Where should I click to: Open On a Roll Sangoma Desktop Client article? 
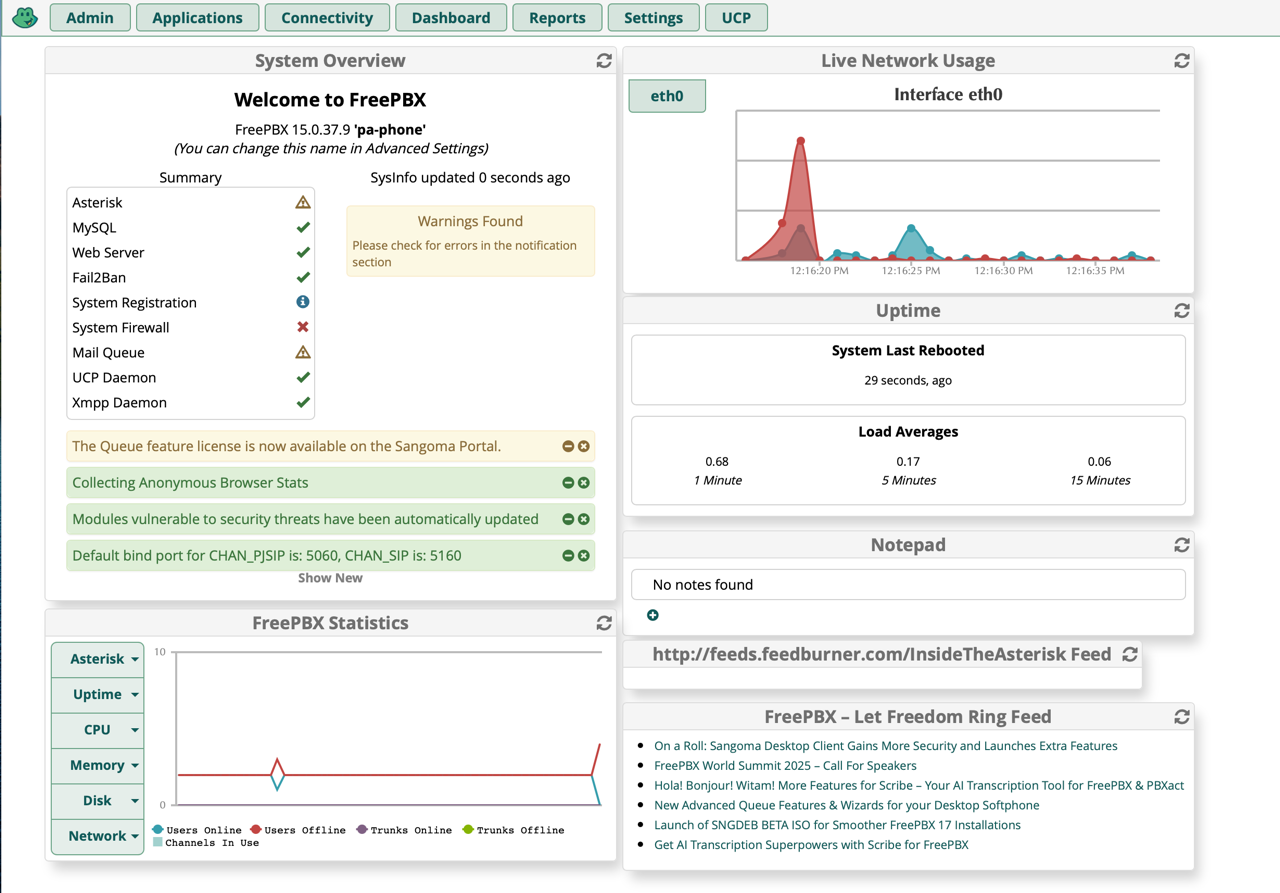point(886,746)
